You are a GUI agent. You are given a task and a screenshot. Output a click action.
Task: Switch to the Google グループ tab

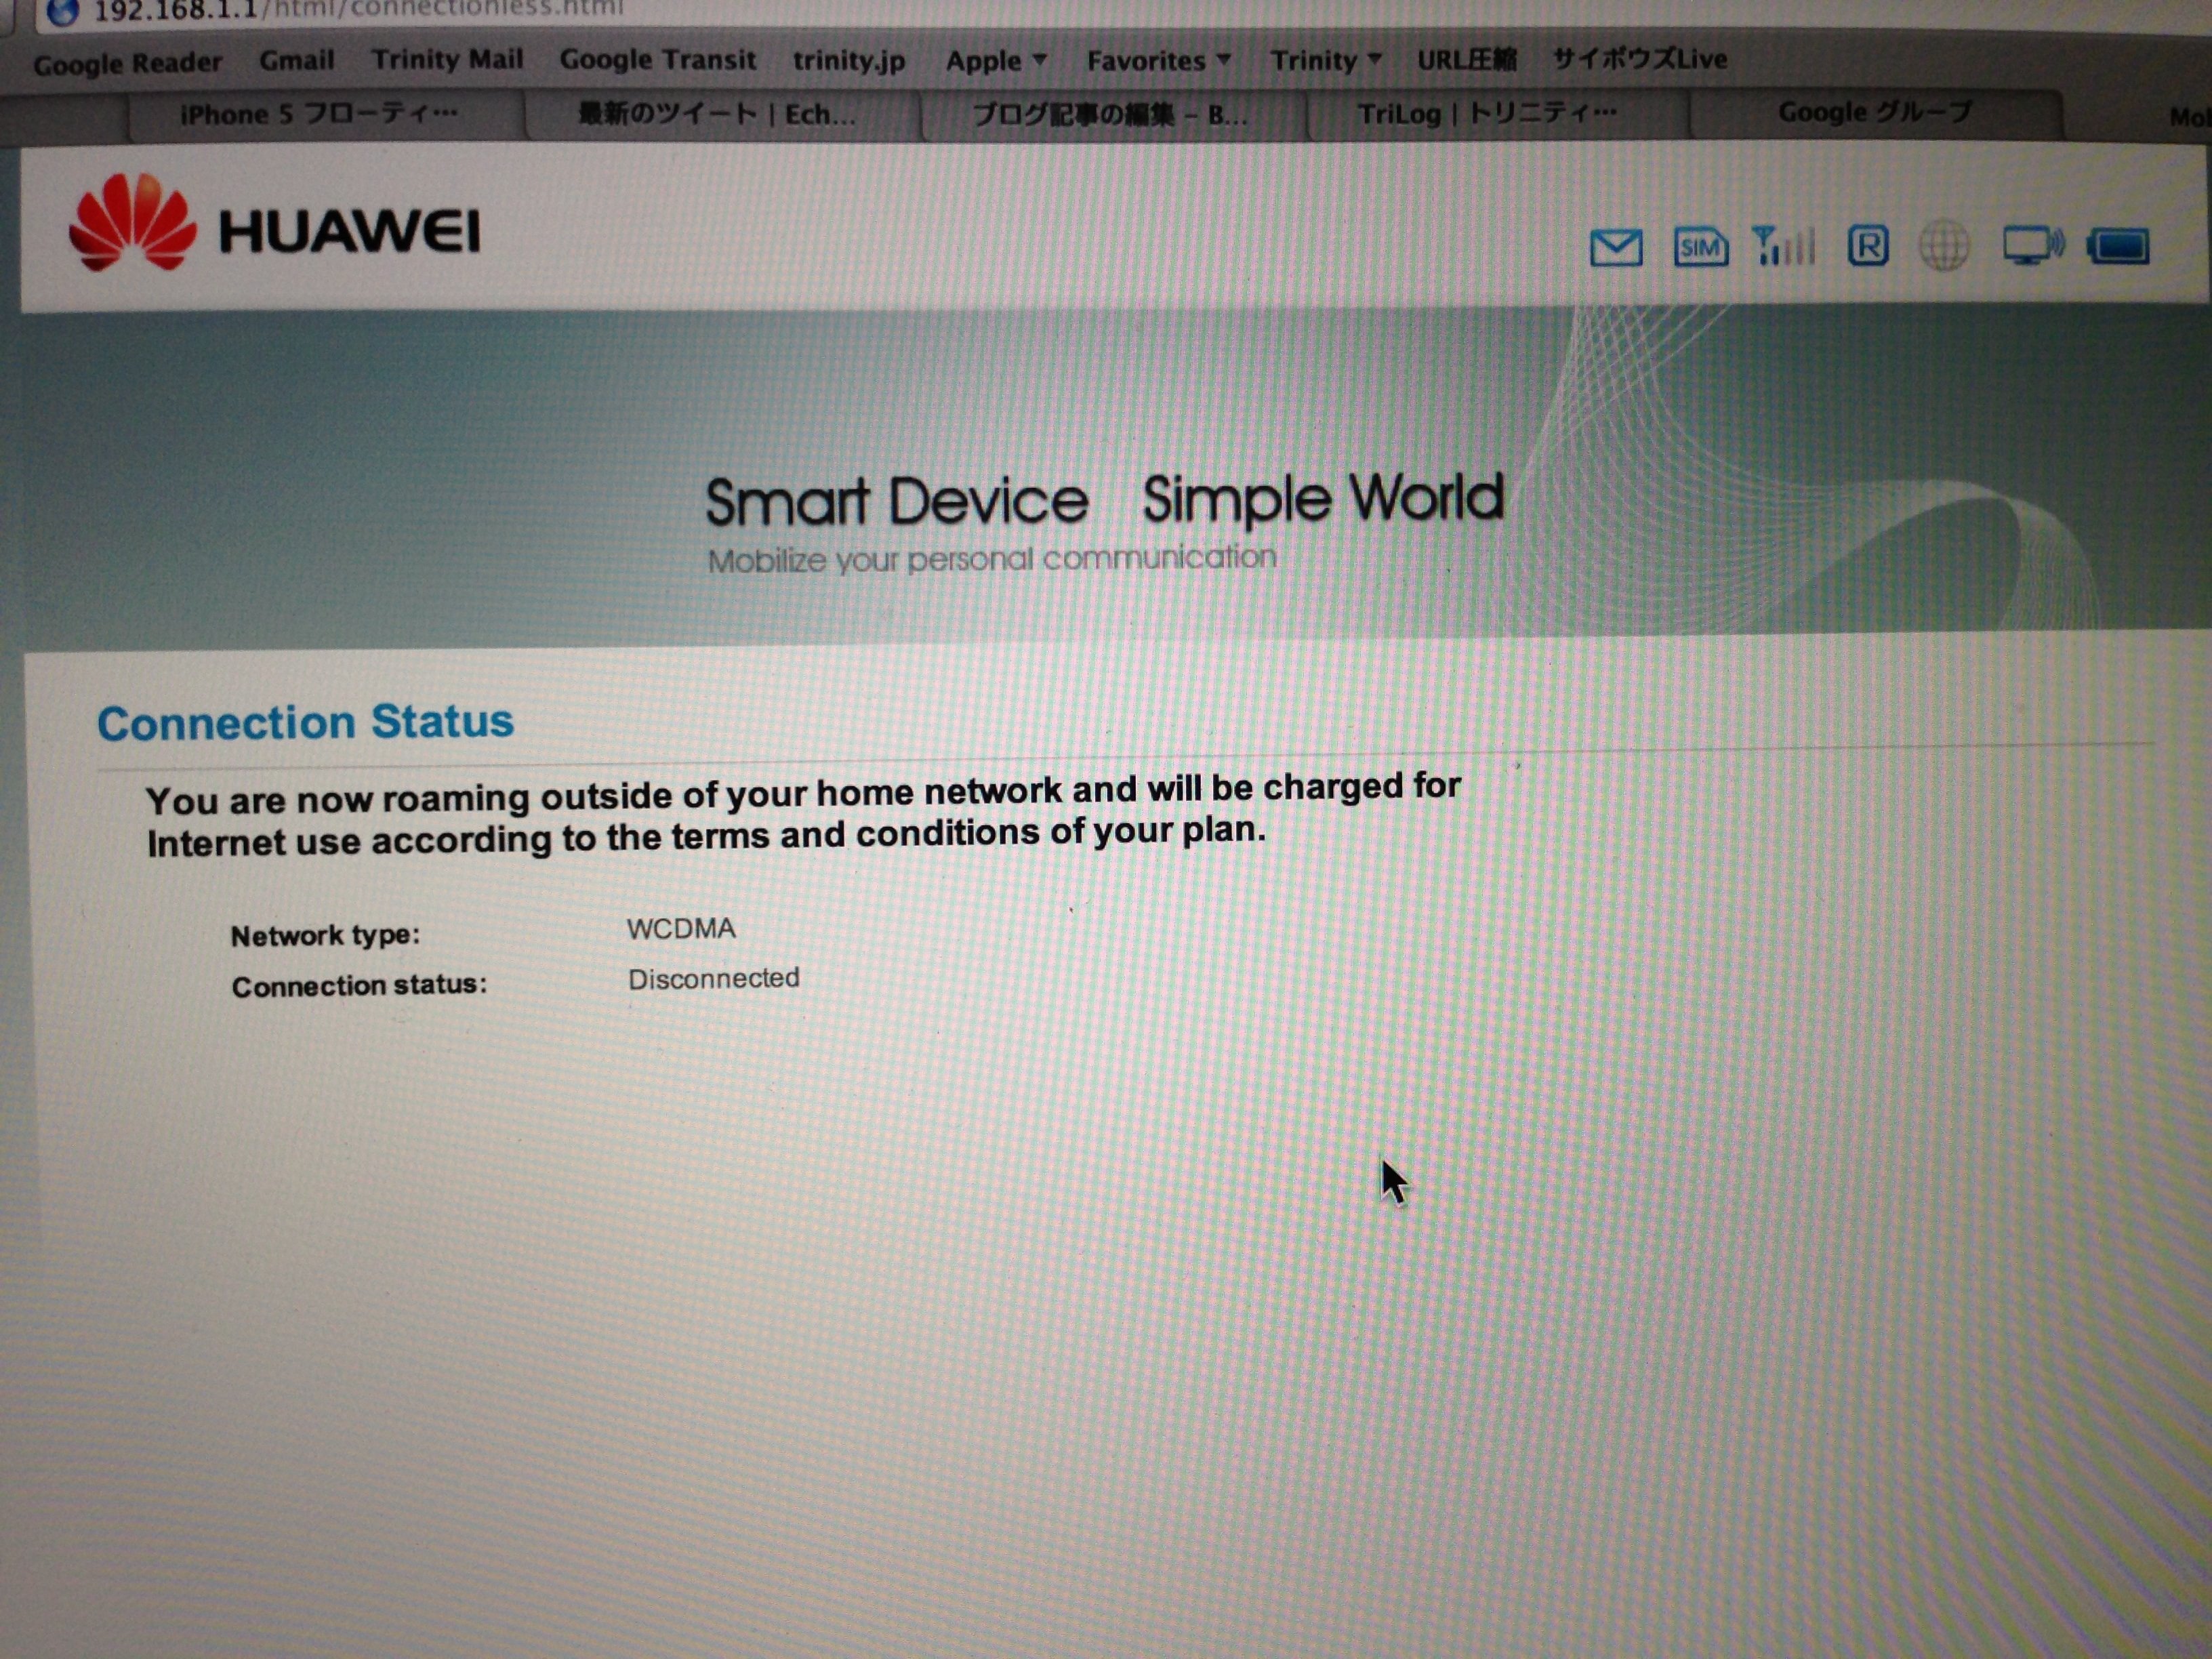point(1873,112)
